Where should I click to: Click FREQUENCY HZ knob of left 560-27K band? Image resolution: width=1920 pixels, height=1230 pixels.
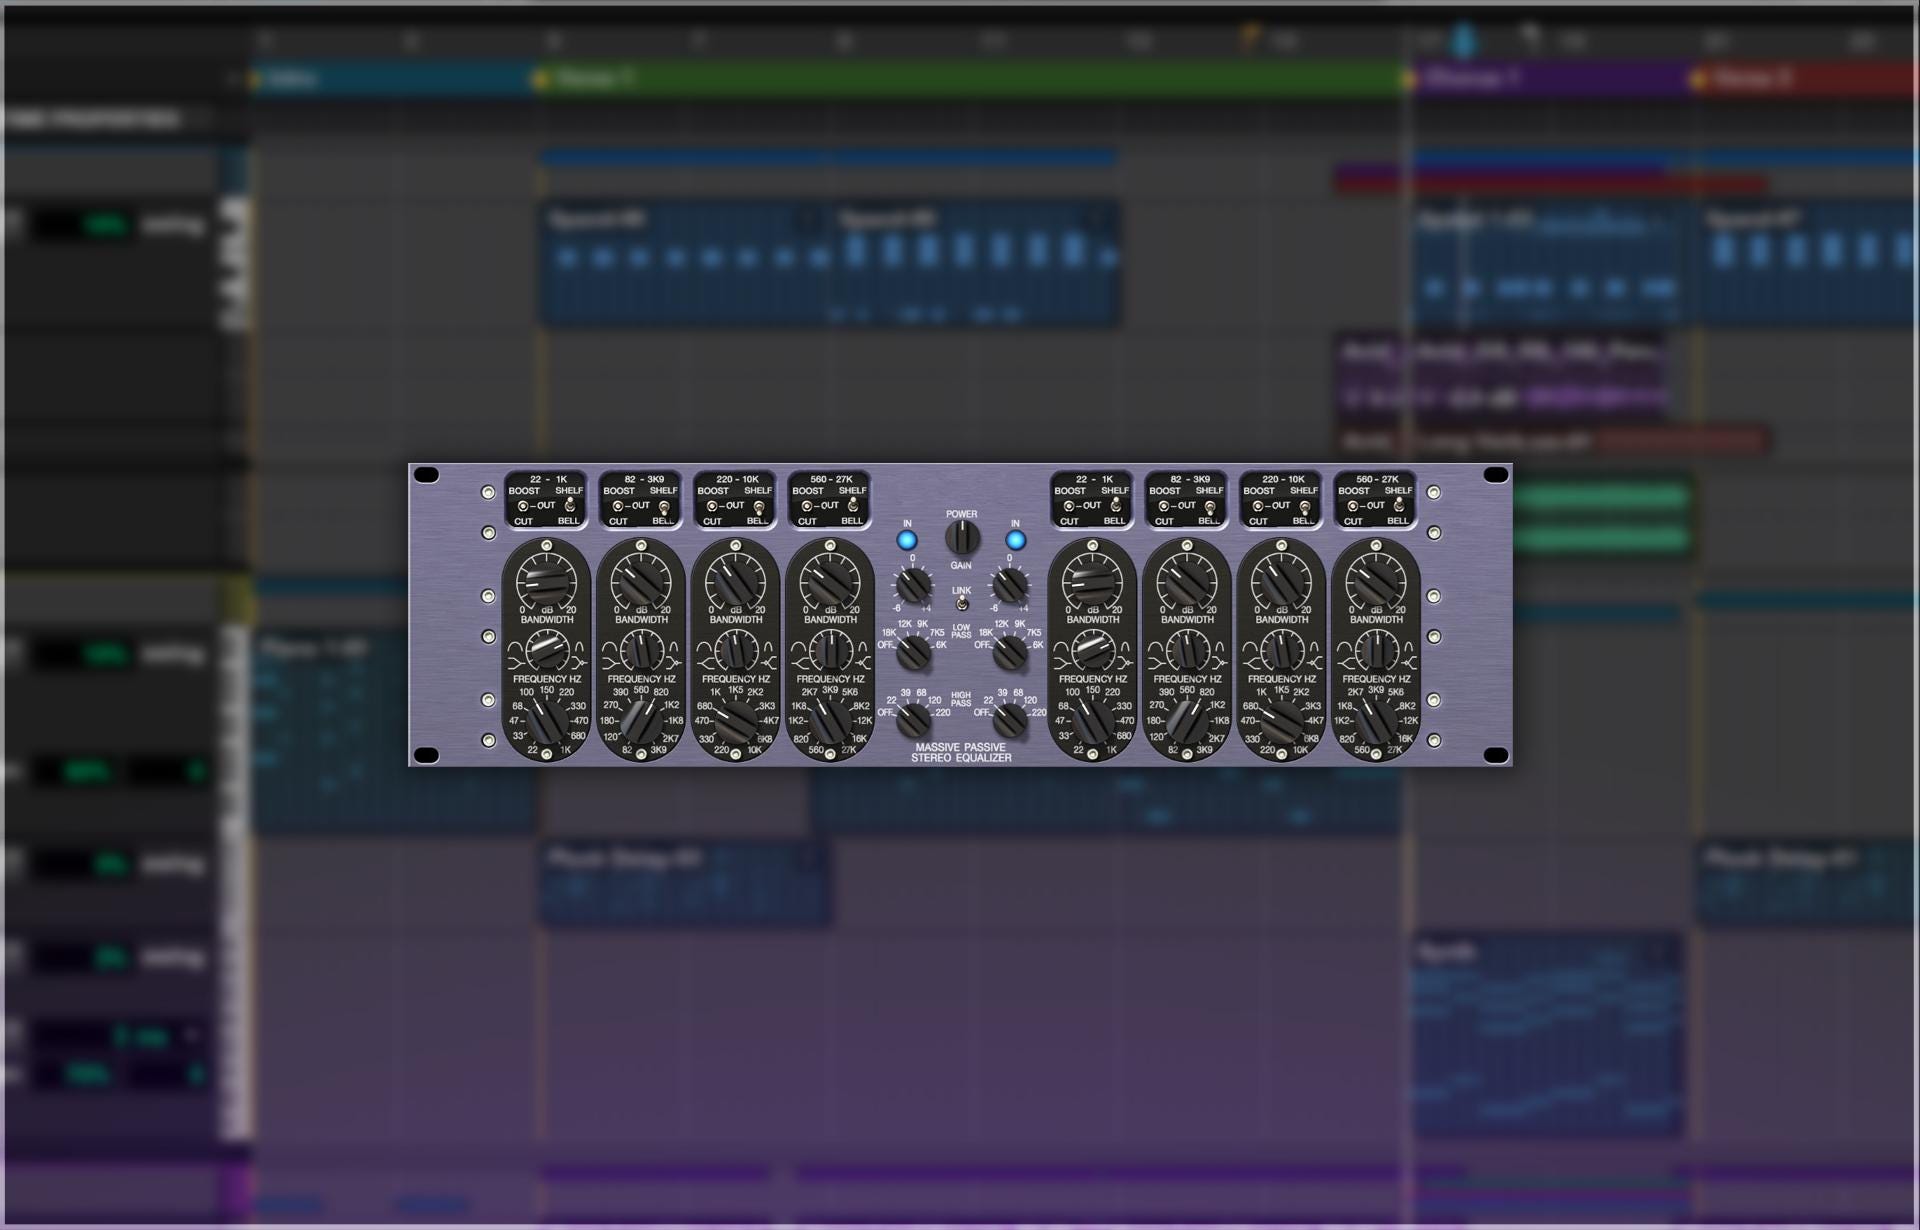830,720
